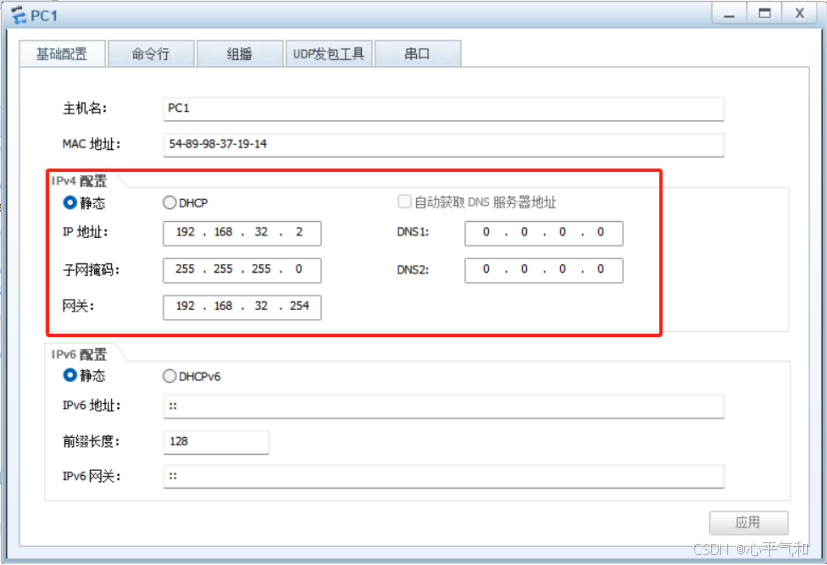Close the PC1 window
The image size is (827, 565).
tap(800, 13)
